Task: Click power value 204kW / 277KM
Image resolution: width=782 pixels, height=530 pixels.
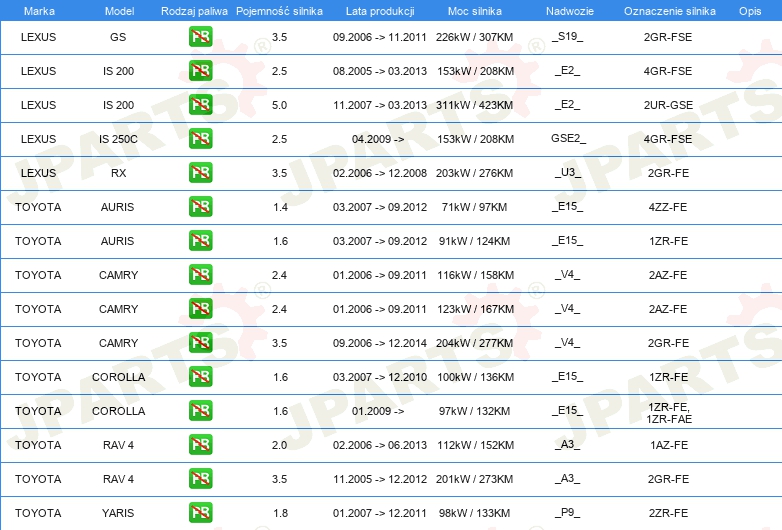Action: click(474, 343)
